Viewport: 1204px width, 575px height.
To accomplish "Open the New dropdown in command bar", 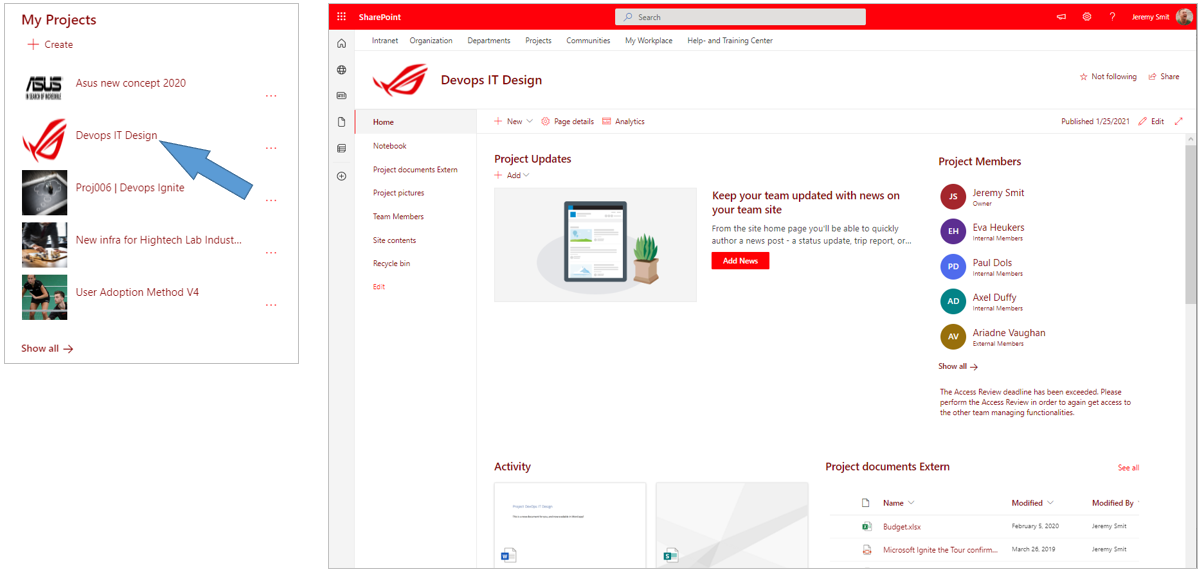I will pyautogui.click(x=514, y=121).
